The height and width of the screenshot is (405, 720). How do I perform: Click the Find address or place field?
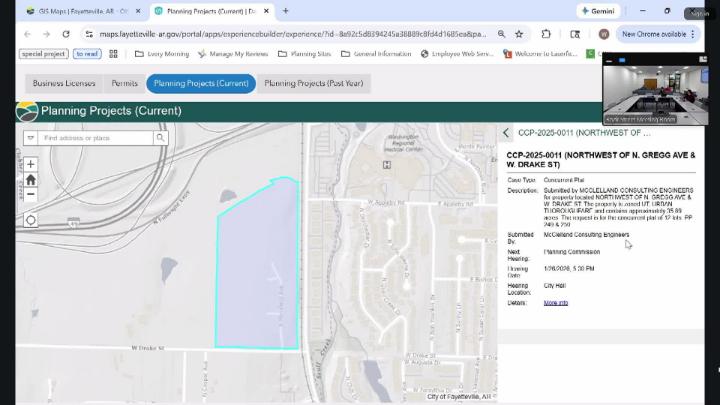tap(96, 138)
